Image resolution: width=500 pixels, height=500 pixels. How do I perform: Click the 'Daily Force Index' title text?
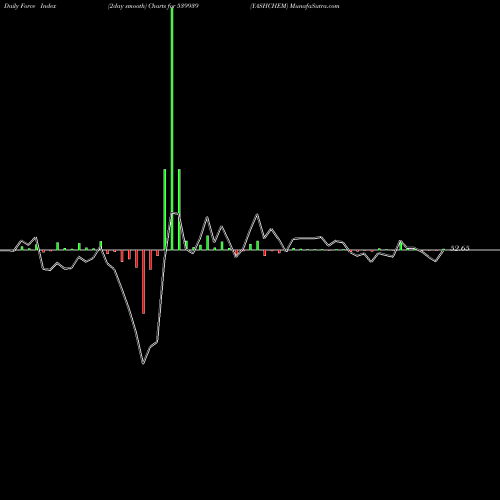click(x=30, y=6)
